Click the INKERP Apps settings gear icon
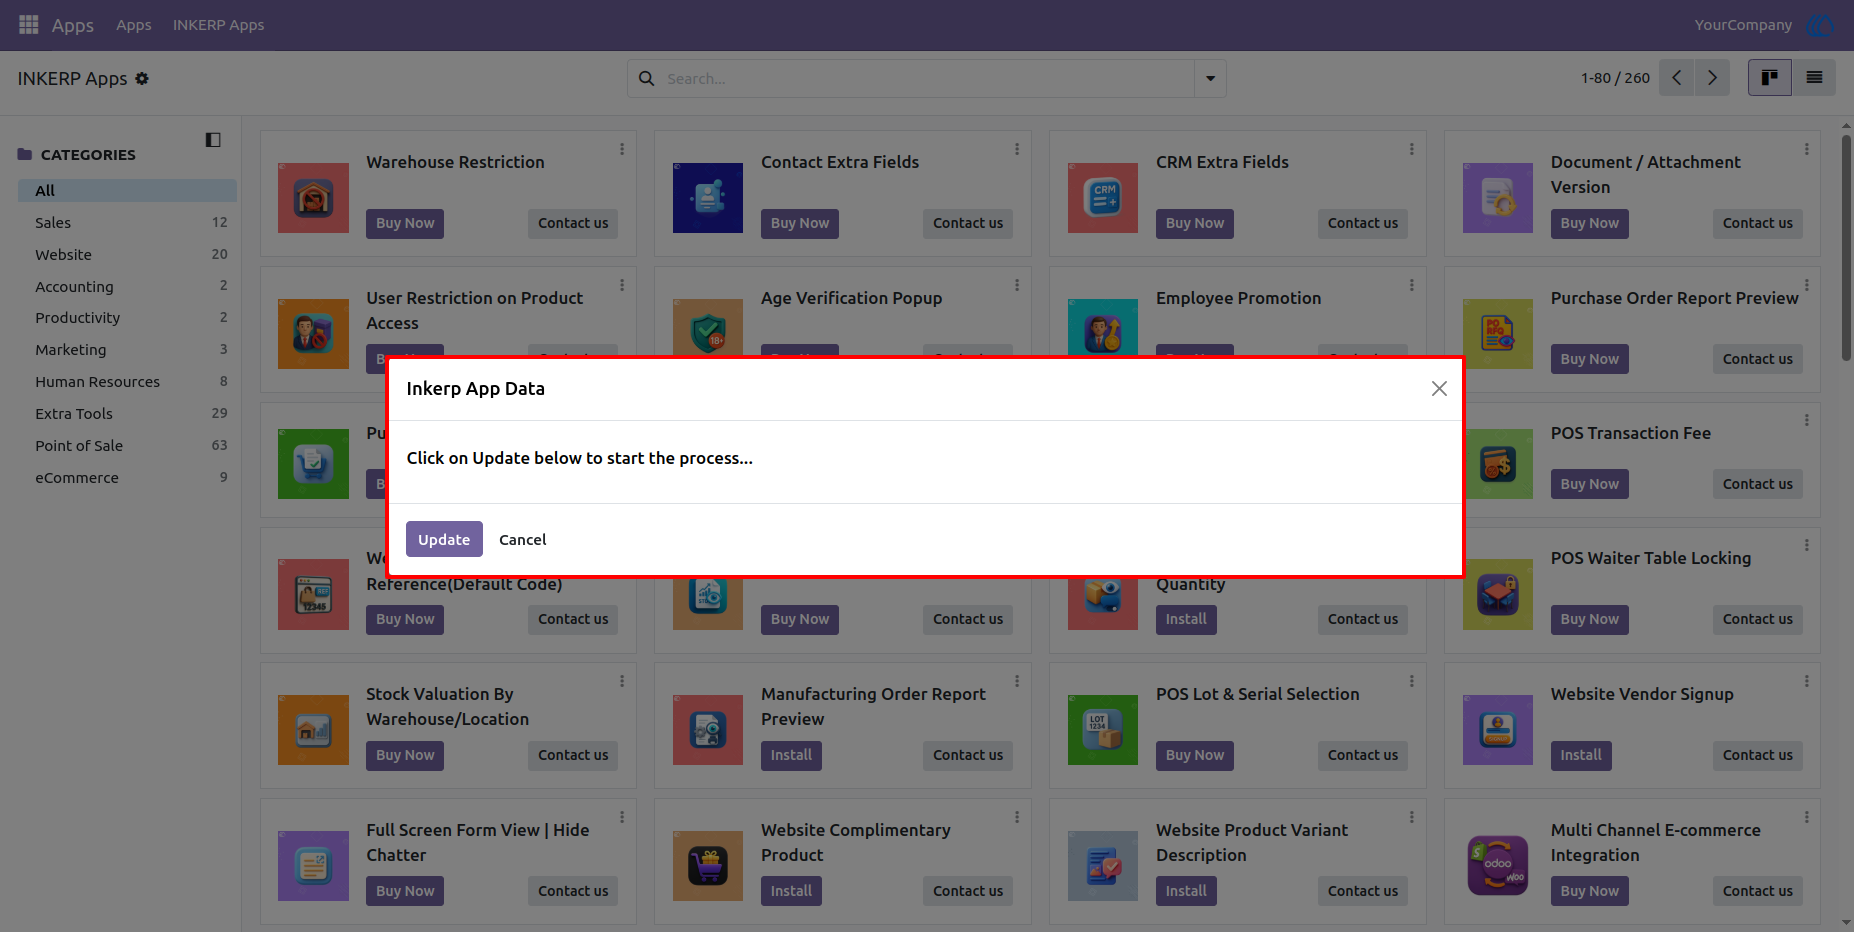The height and width of the screenshot is (932, 1854). (142, 78)
